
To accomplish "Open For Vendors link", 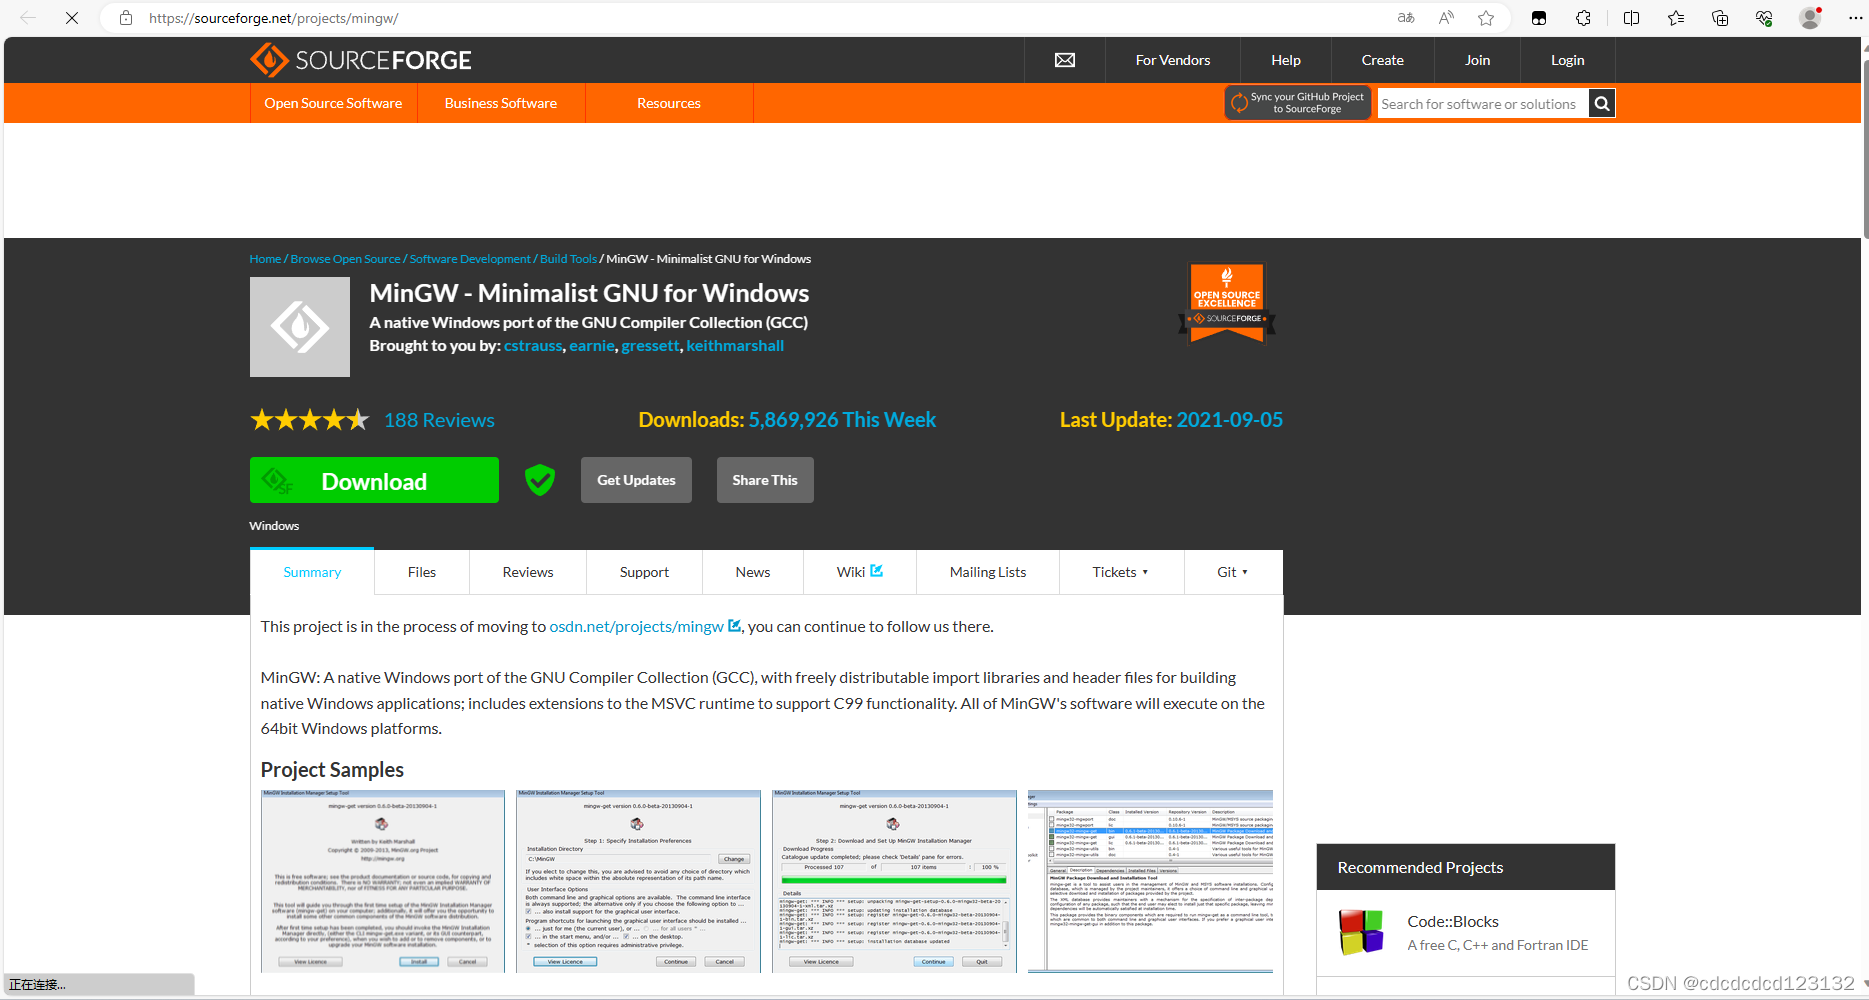I will click(1173, 60).
